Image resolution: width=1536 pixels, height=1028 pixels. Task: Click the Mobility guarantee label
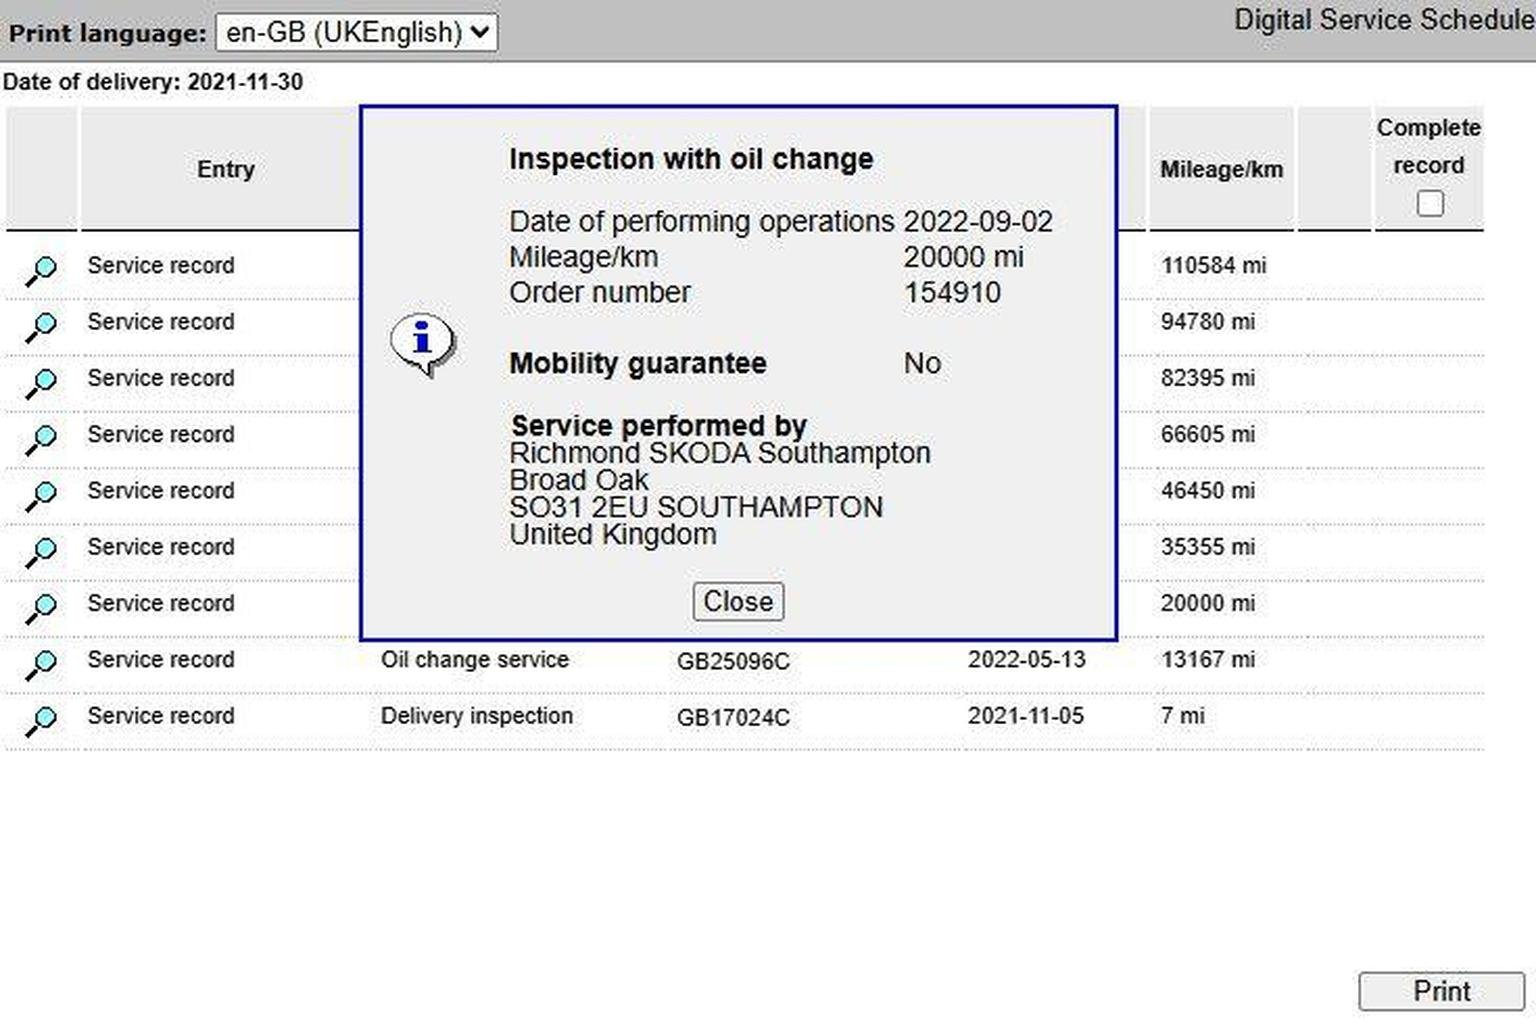[638, 363]
